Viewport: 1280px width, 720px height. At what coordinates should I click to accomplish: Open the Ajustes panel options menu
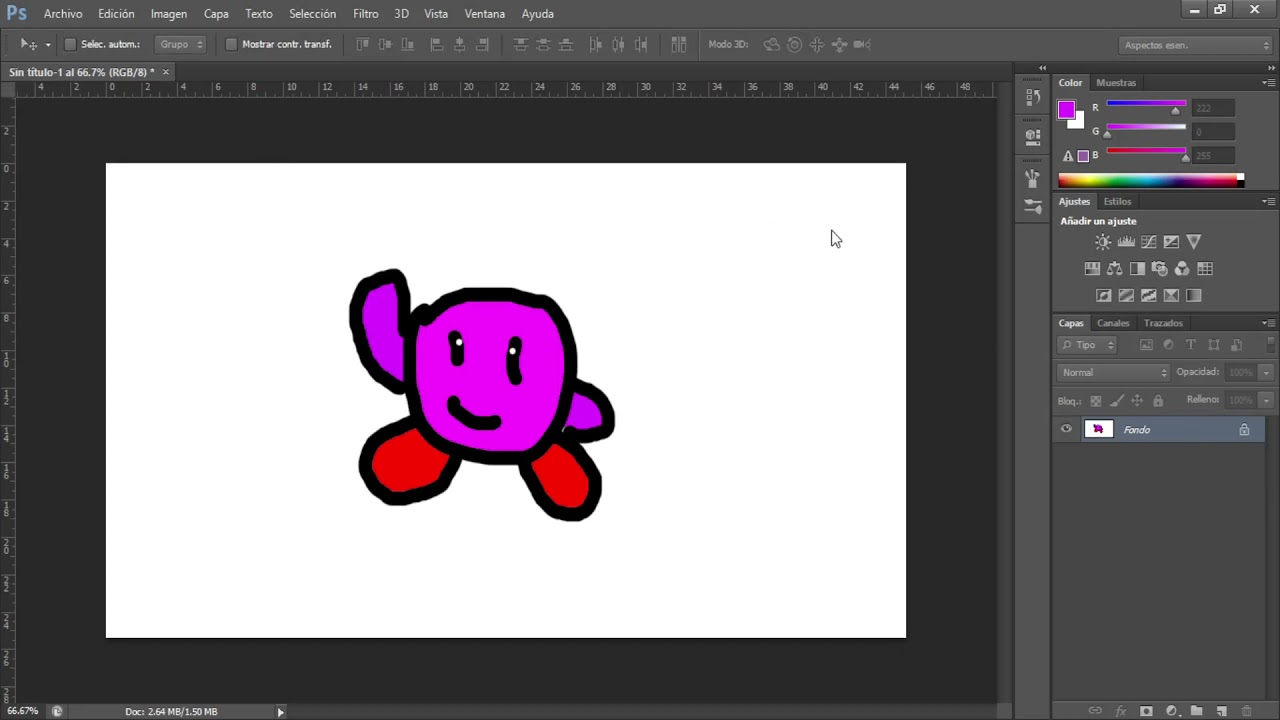[1268, 202]
